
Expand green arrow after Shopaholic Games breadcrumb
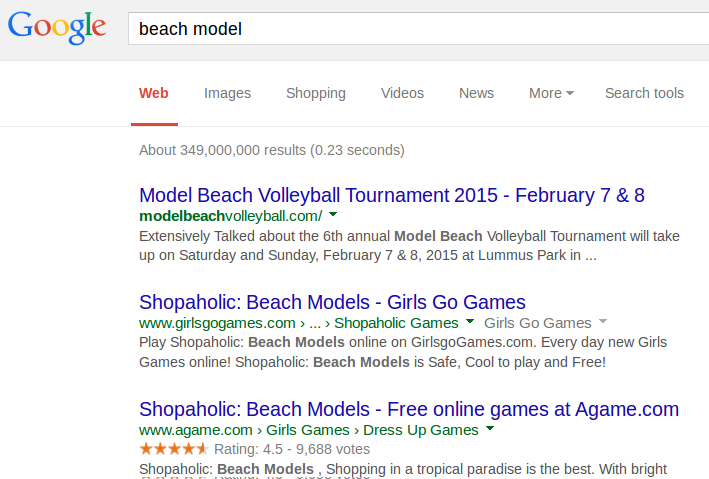click(x=469, y=323)
